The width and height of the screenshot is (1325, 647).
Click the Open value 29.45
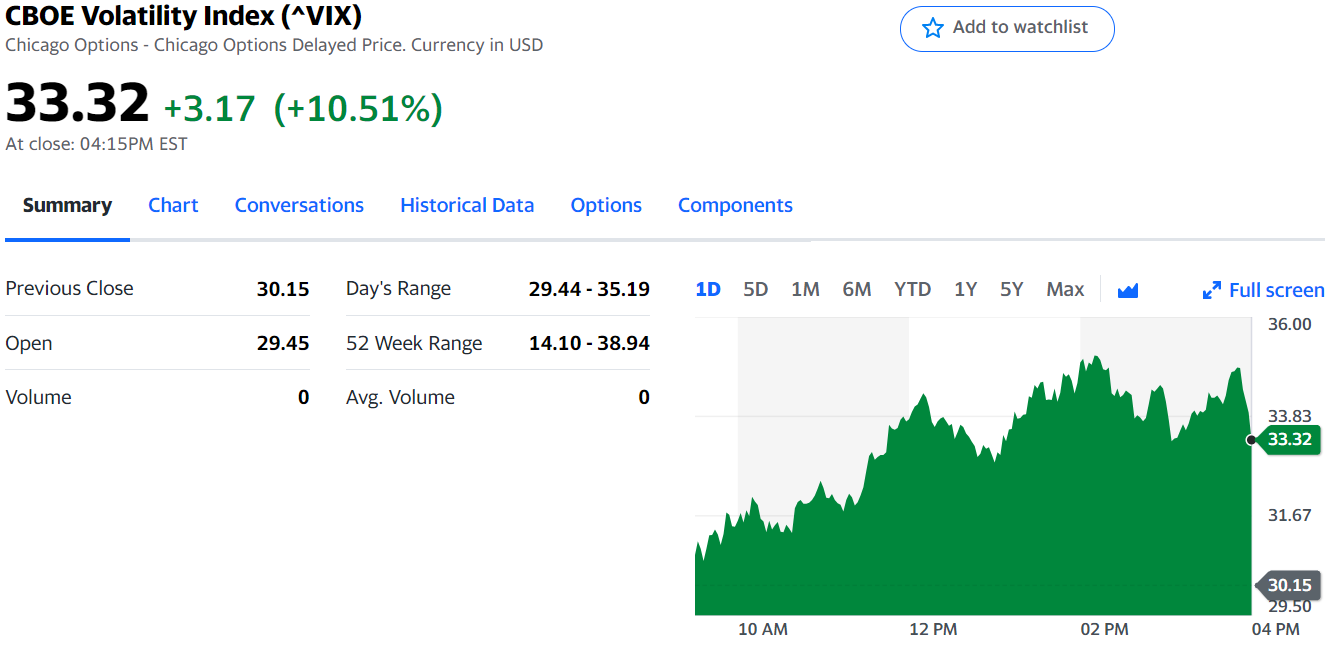[283, 343]
